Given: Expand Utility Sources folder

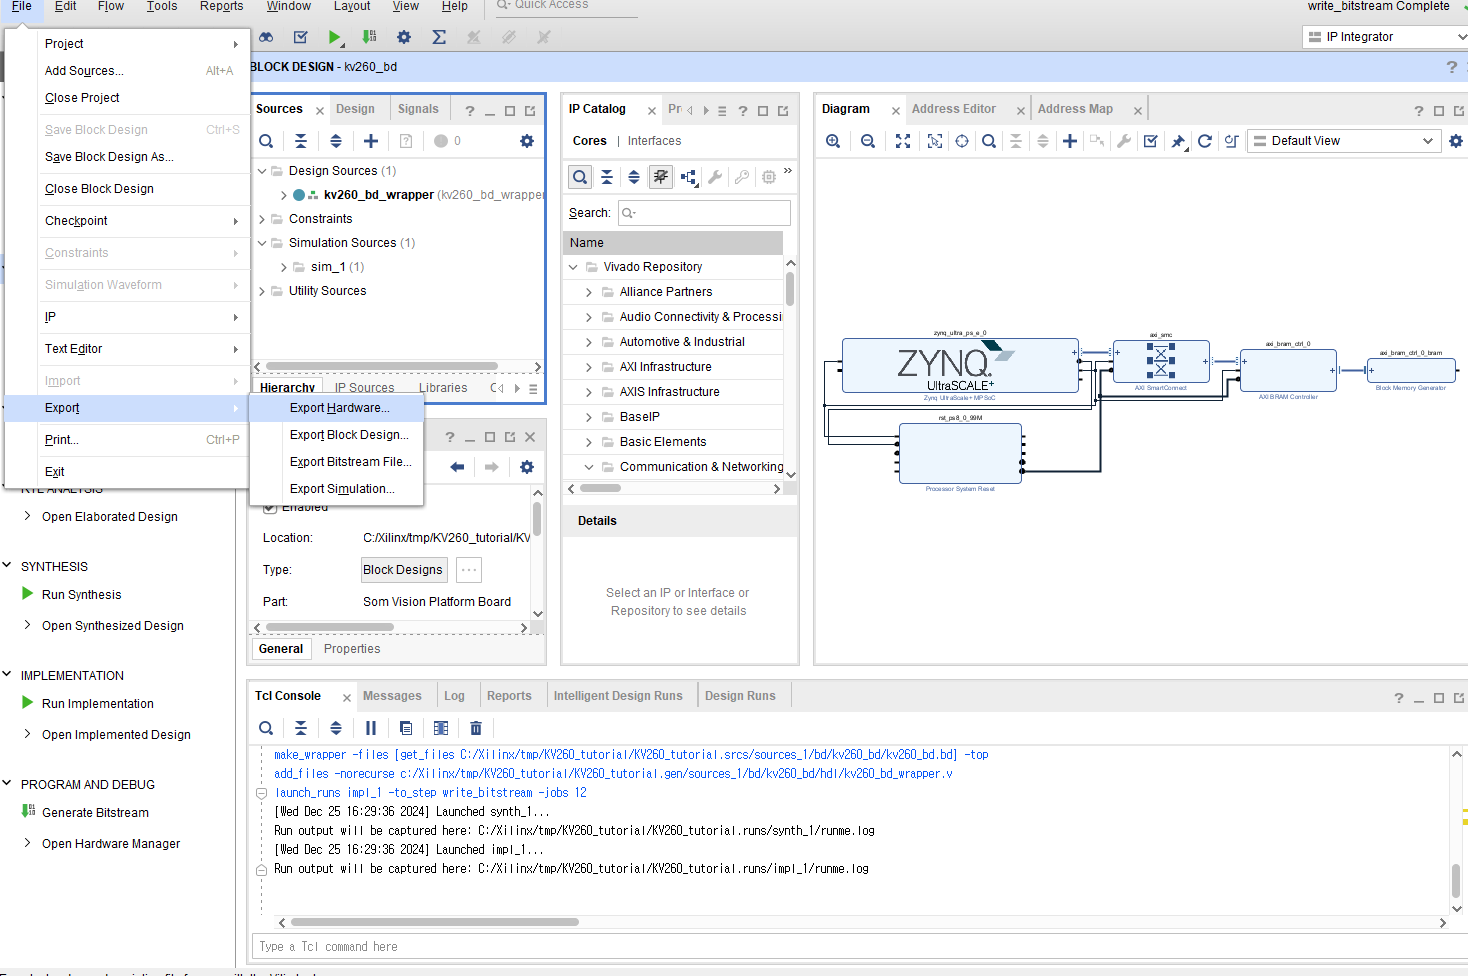Looking at the screenshot, I should tap(263, 291).
